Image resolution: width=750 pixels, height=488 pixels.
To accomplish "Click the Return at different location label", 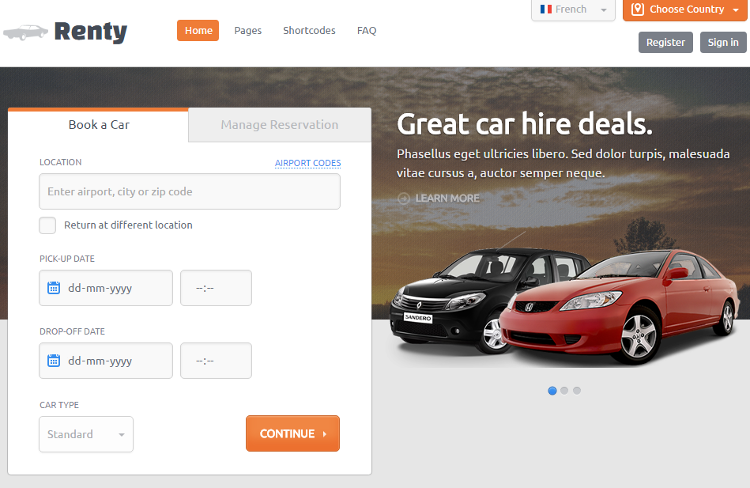I will point(128,225).
